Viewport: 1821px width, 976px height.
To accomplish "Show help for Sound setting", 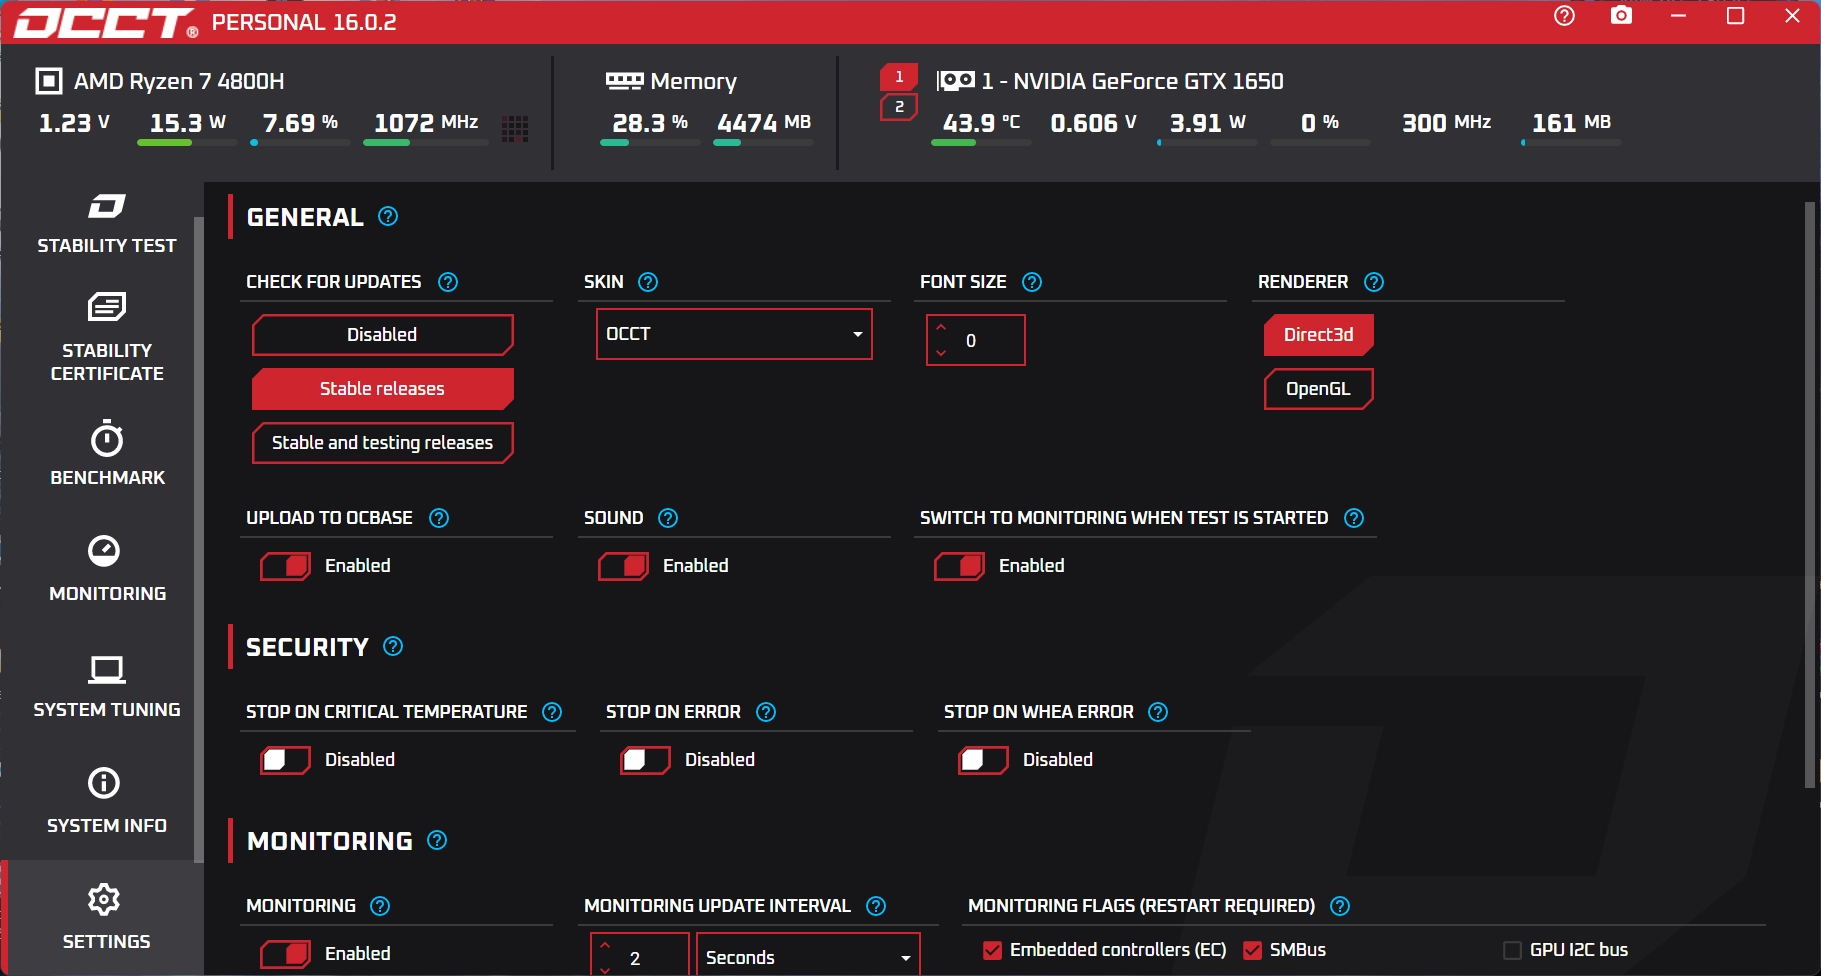I will tap(668, 518).
